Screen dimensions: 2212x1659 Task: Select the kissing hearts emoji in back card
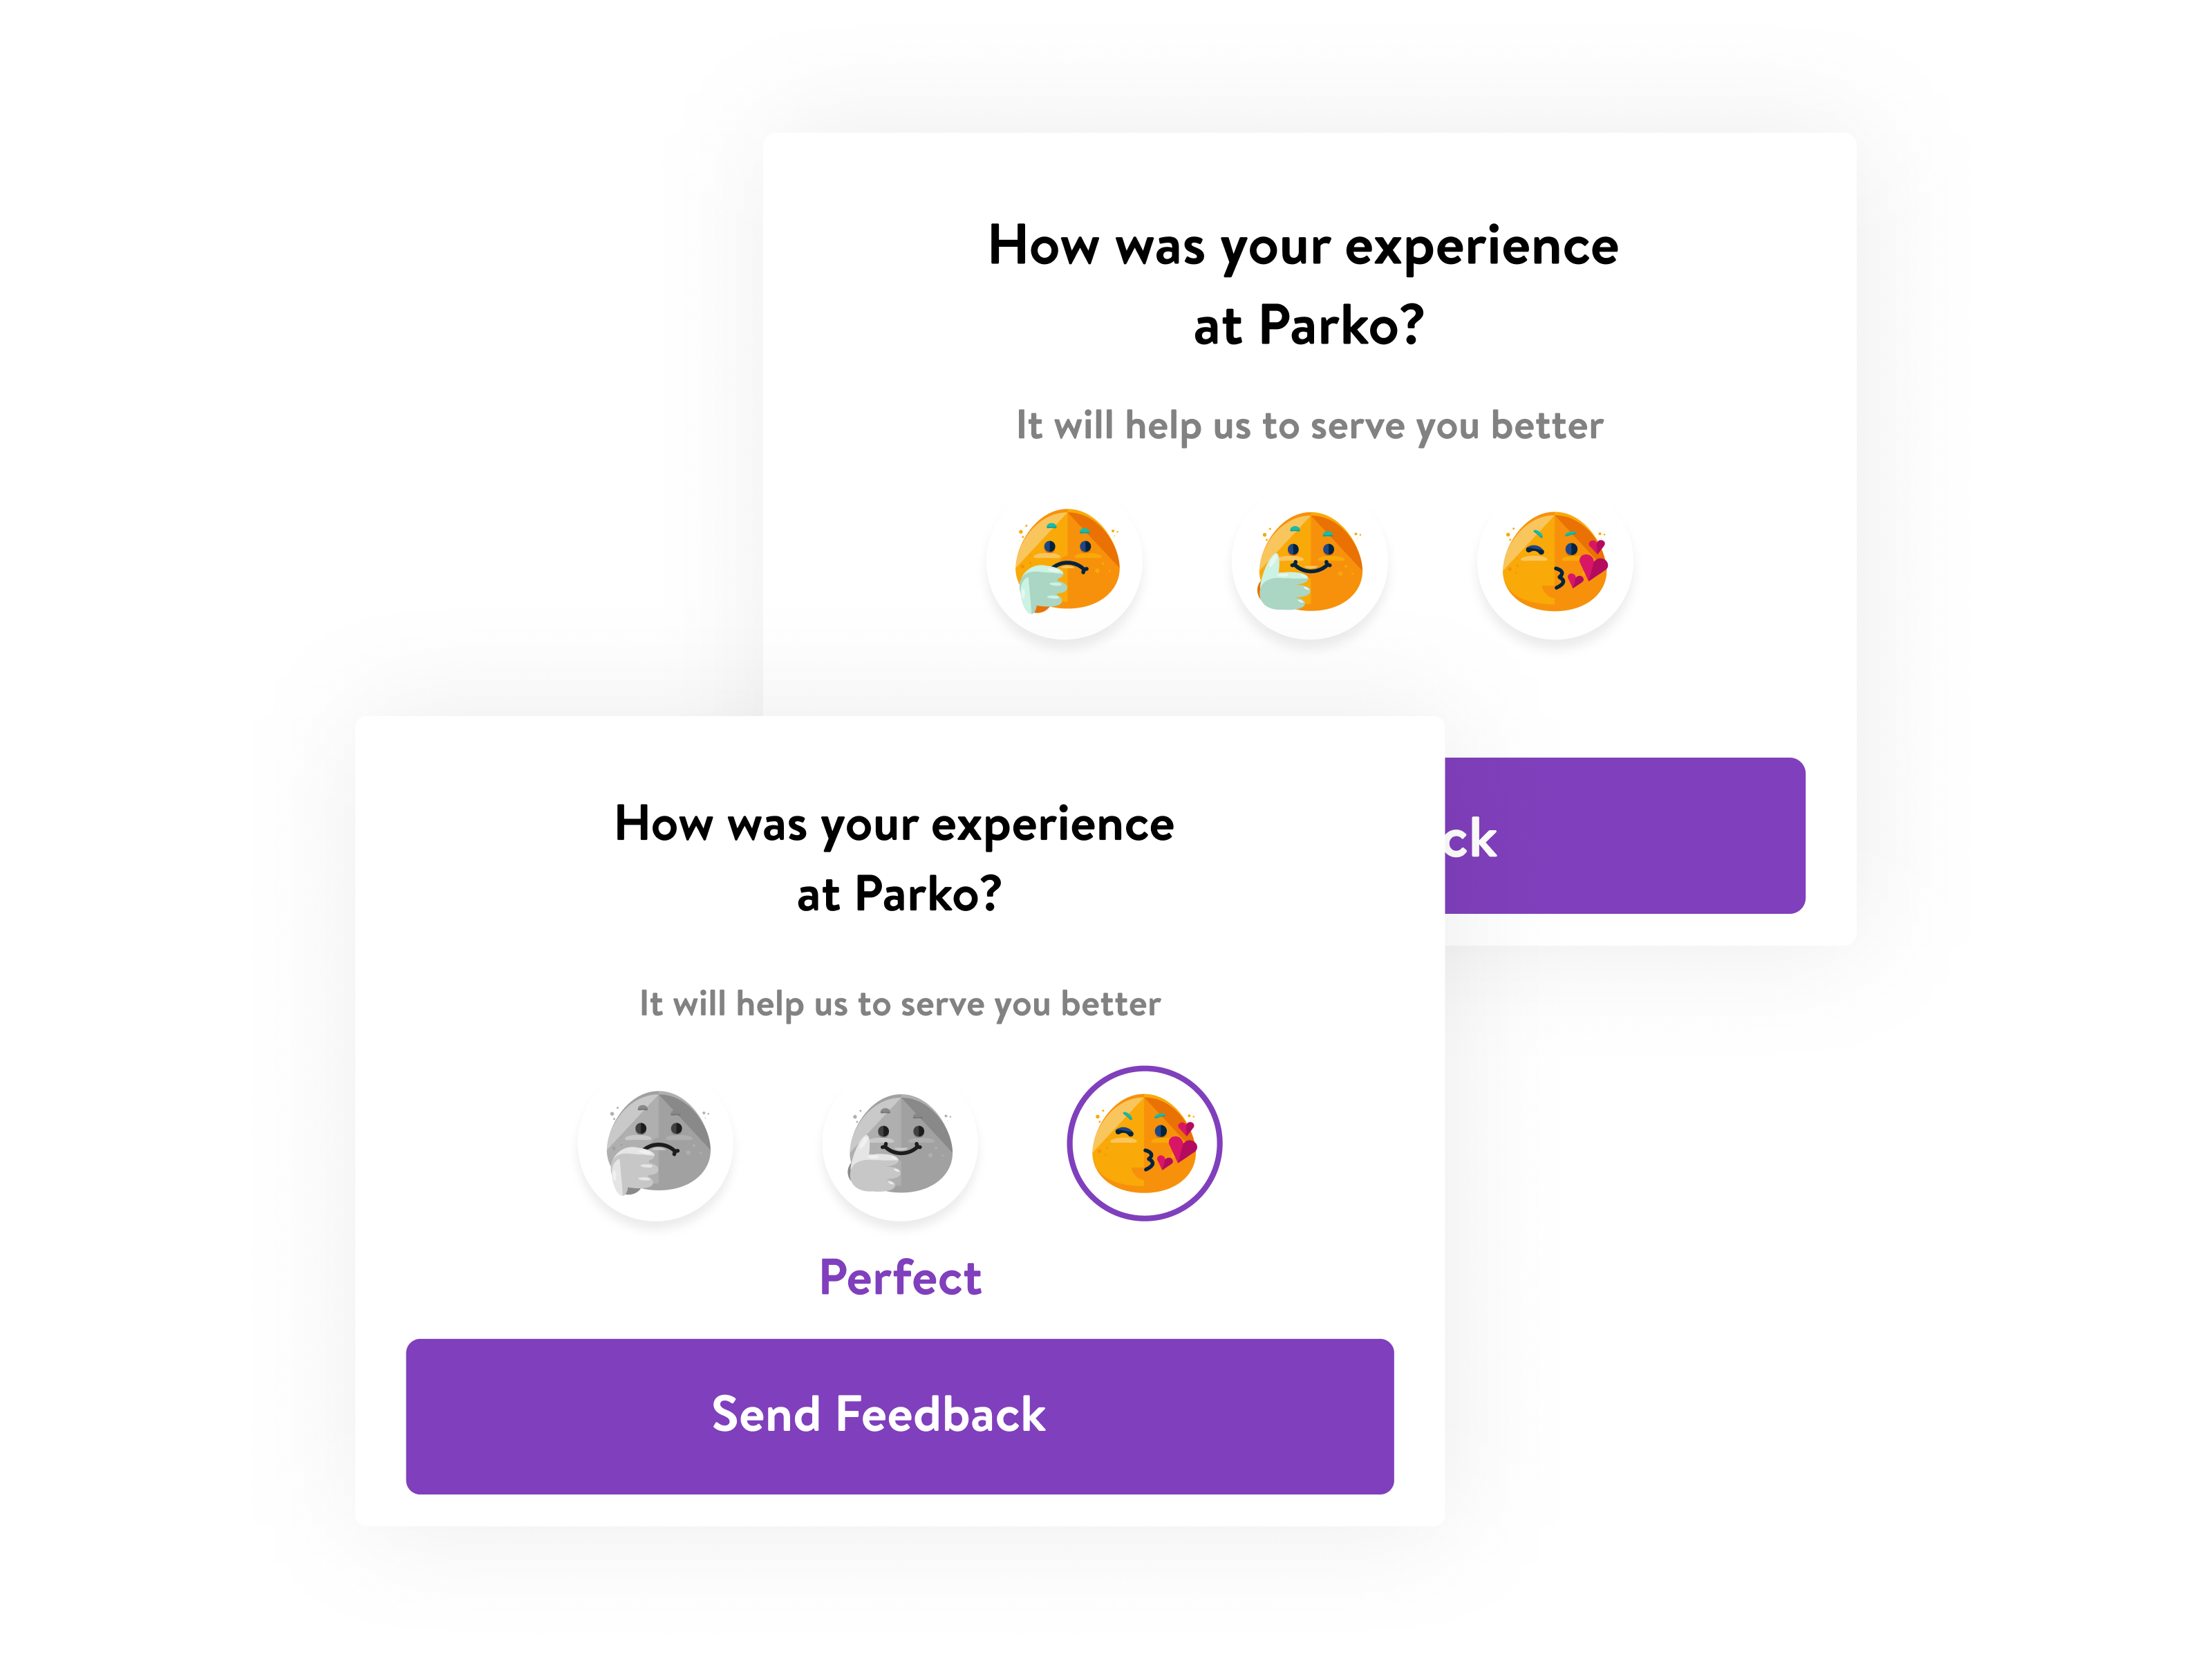(1554, 562)
